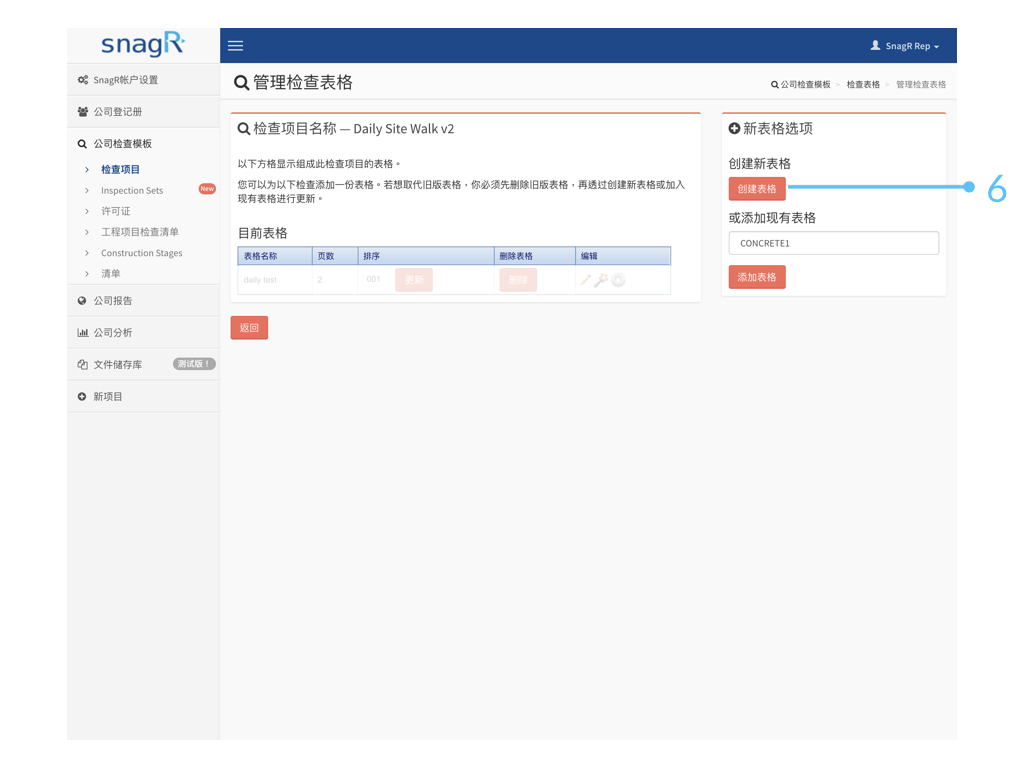1024x768 pixels.
Task: Open SnagR帐户设置 in the sidebar
Action: click(143, 80)
